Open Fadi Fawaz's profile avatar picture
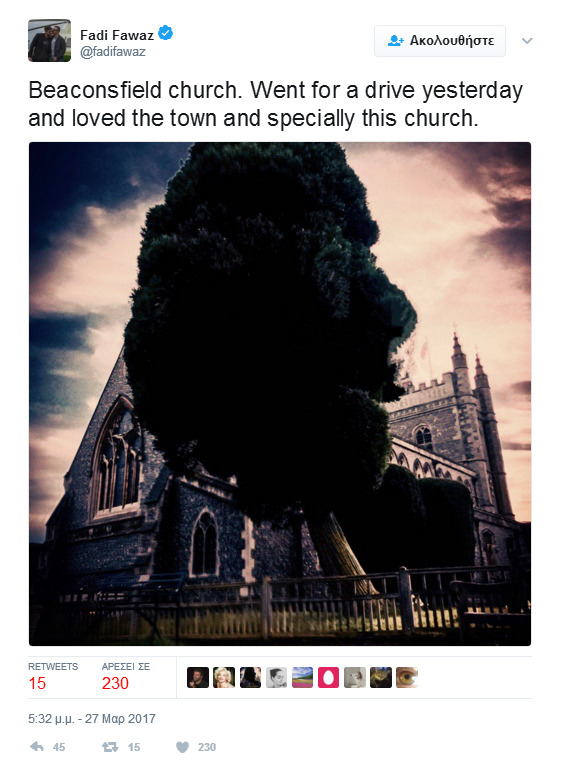Screen dimensions: 563x784 49,40
